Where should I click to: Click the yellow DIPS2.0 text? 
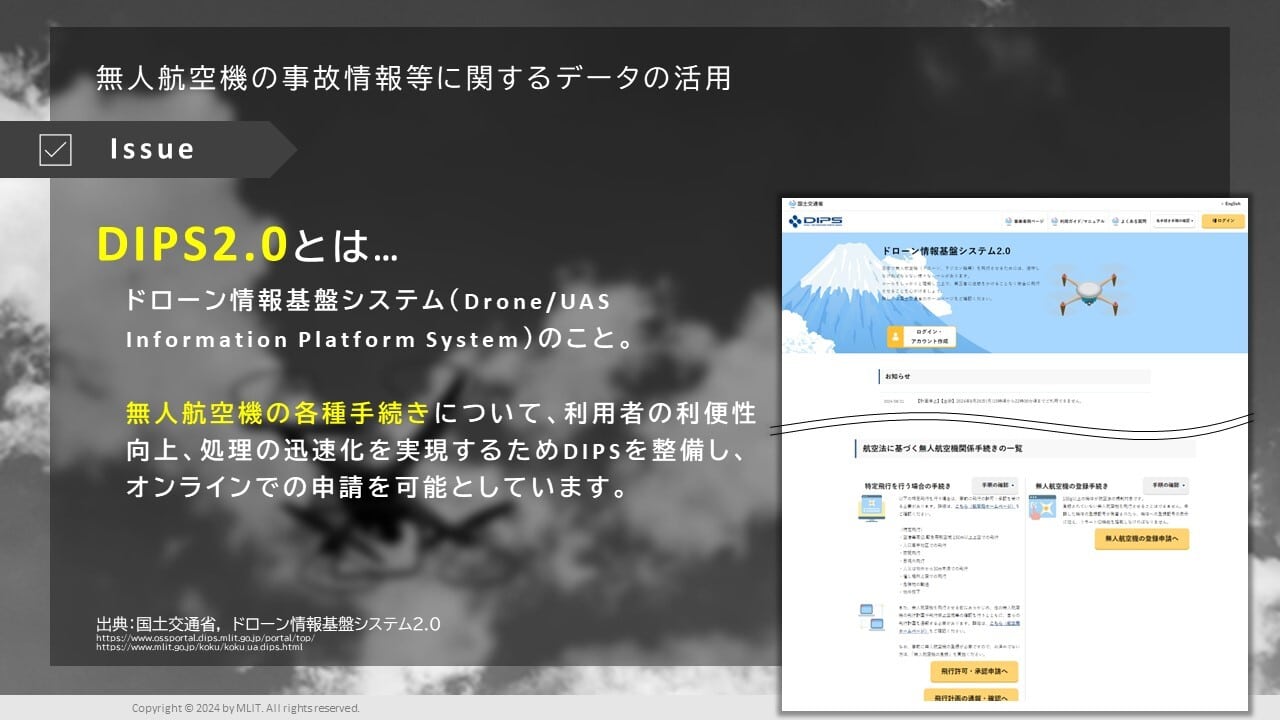coord(192,244)
